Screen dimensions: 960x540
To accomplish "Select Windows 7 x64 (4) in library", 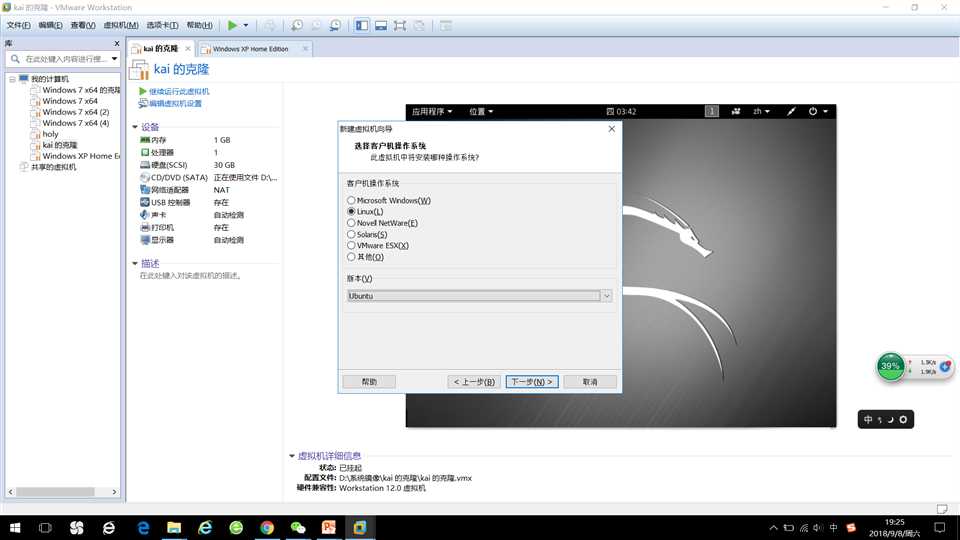I will (75, 123).
